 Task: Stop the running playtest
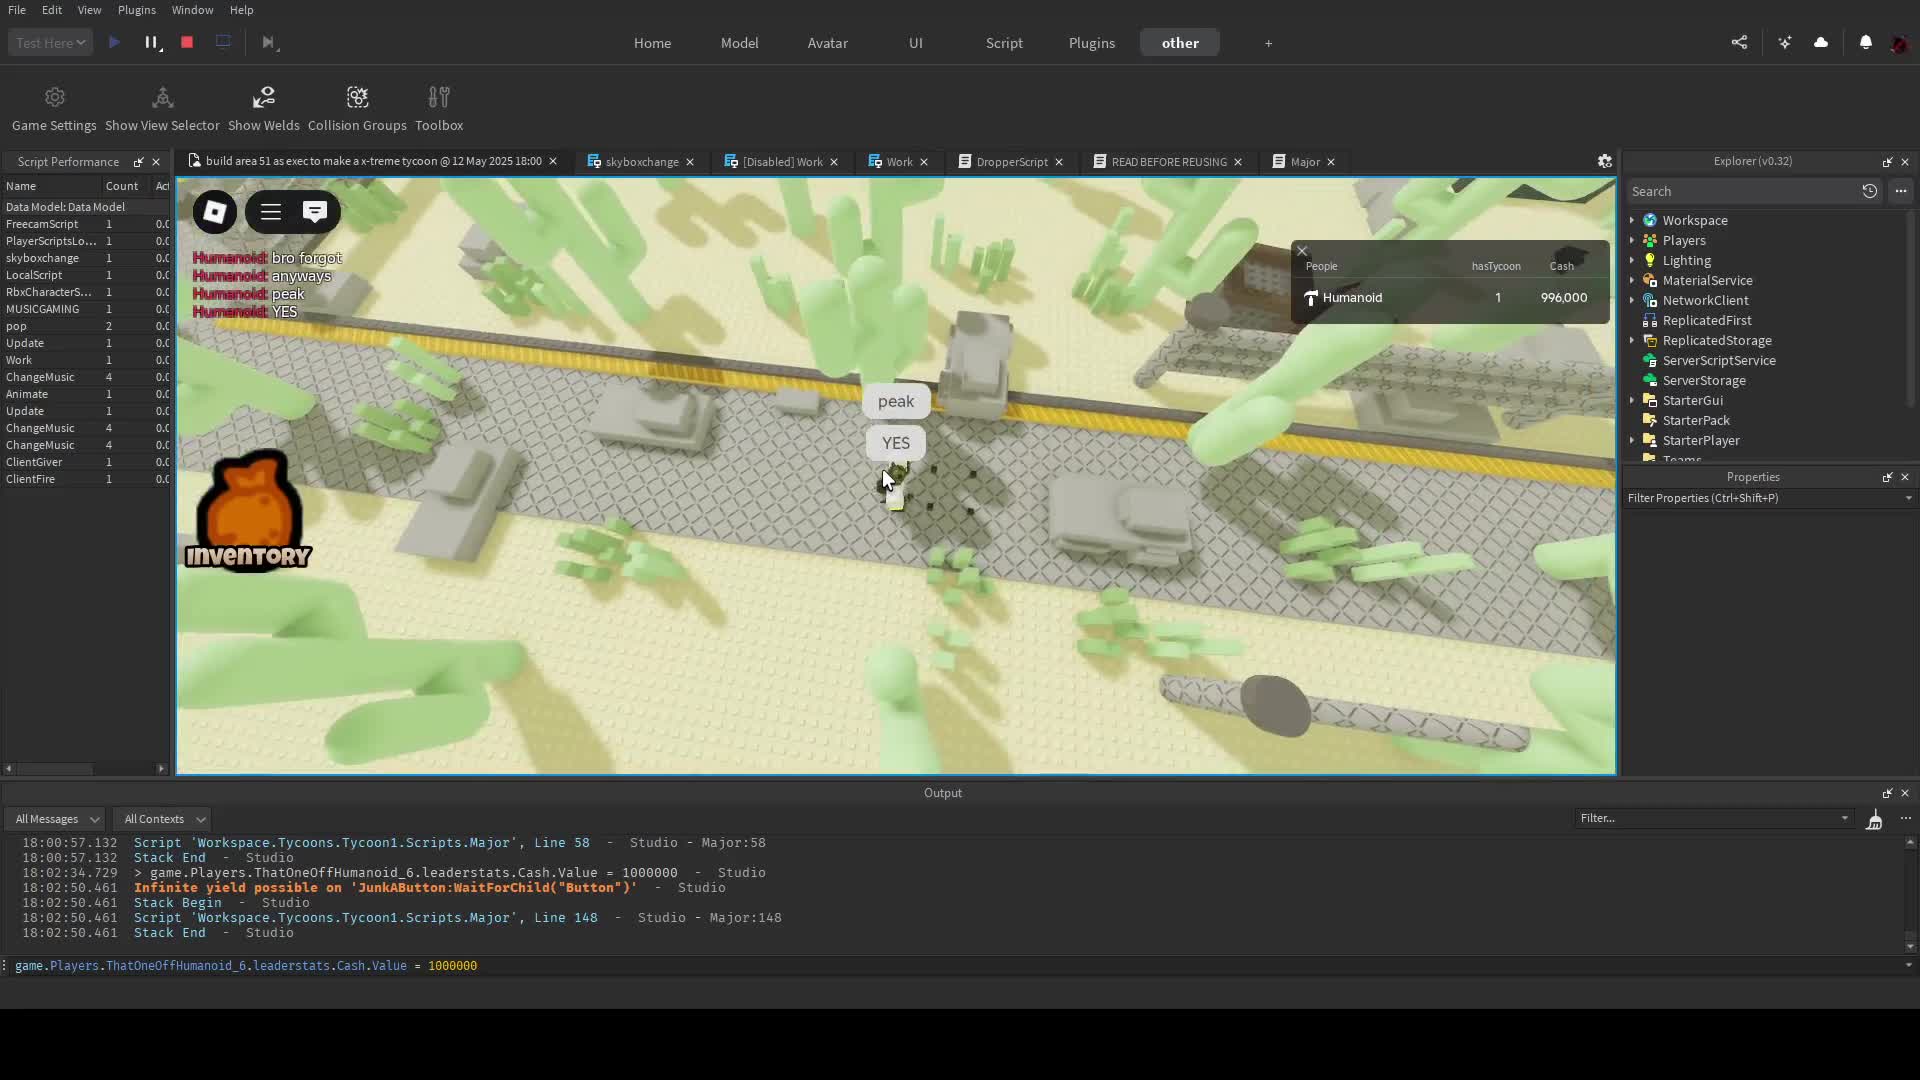click(187, 42)
